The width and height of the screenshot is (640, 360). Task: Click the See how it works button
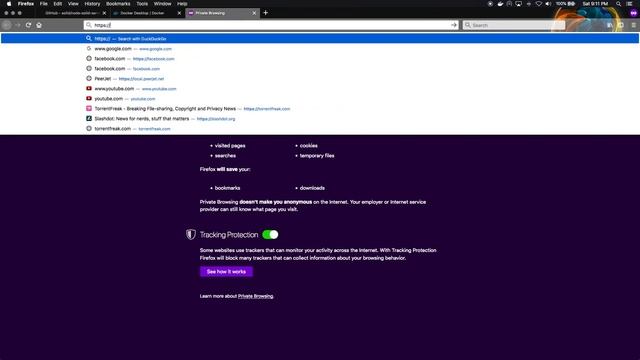226,271
